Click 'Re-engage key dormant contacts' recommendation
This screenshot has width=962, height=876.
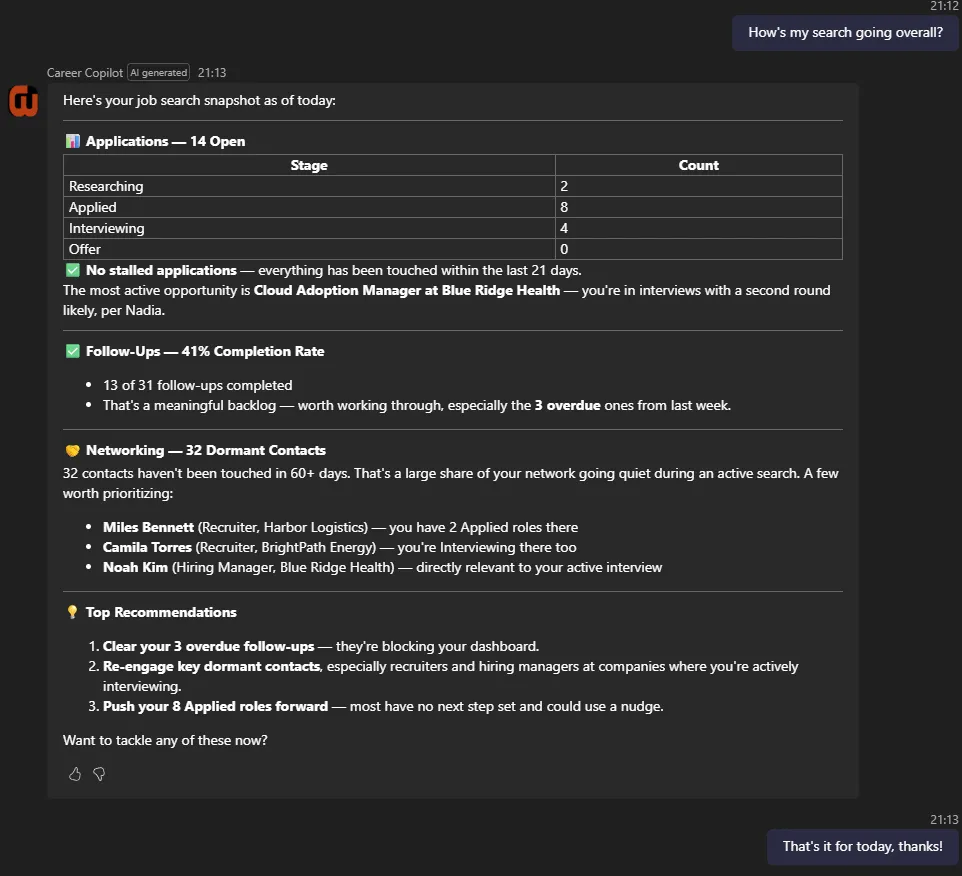tap(212, 666)
